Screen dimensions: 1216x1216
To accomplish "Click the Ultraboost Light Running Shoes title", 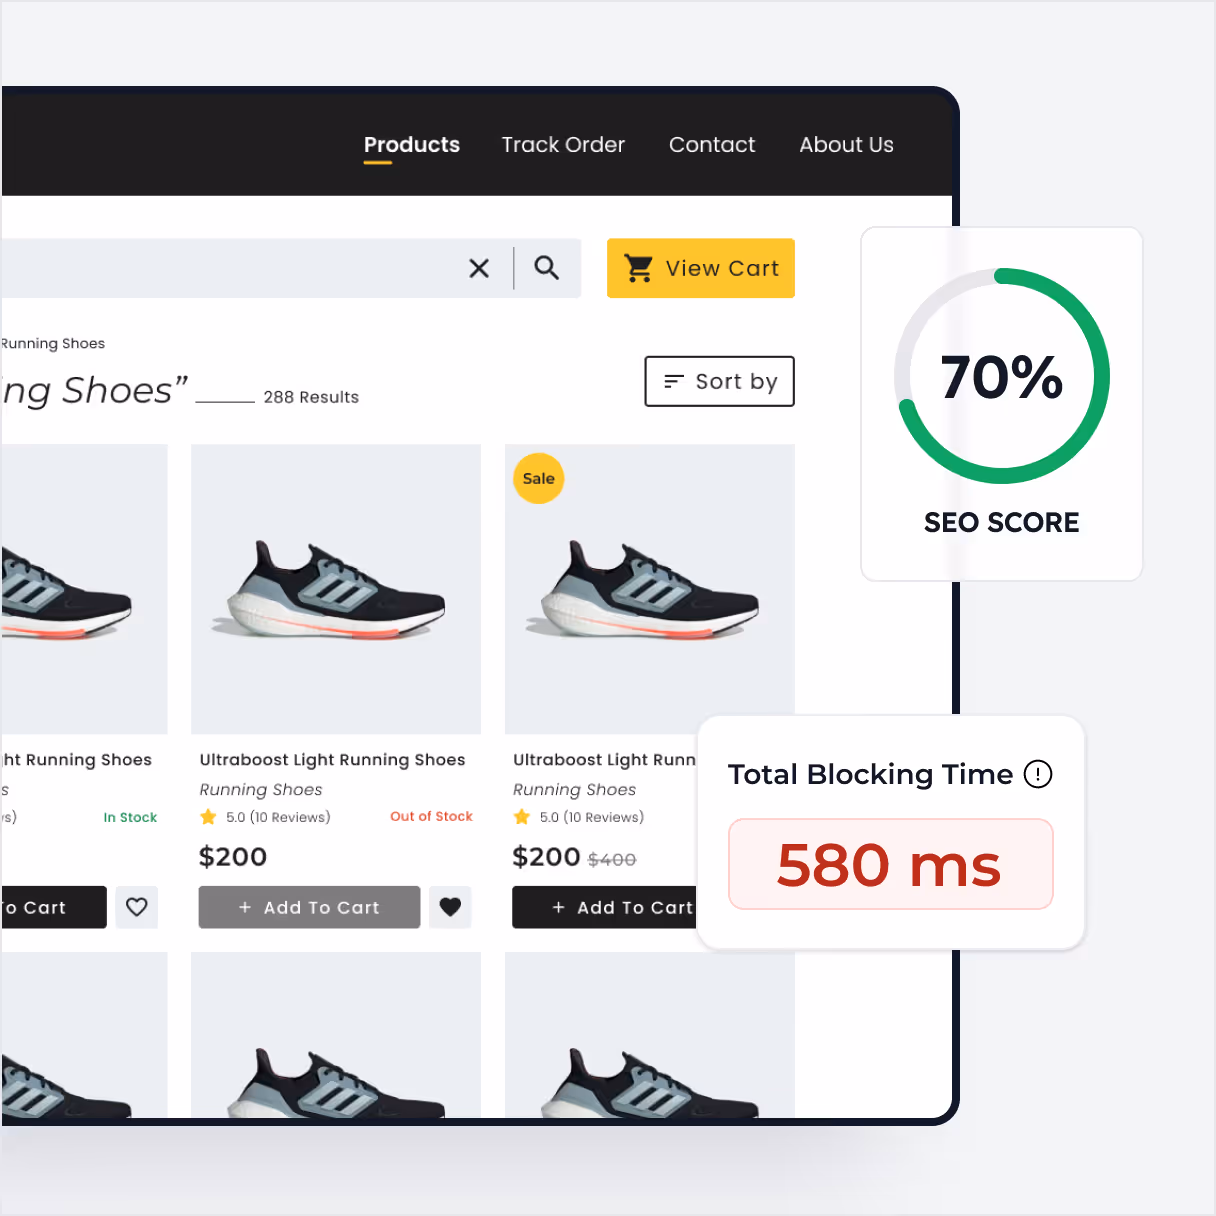I will coord(332,760).
